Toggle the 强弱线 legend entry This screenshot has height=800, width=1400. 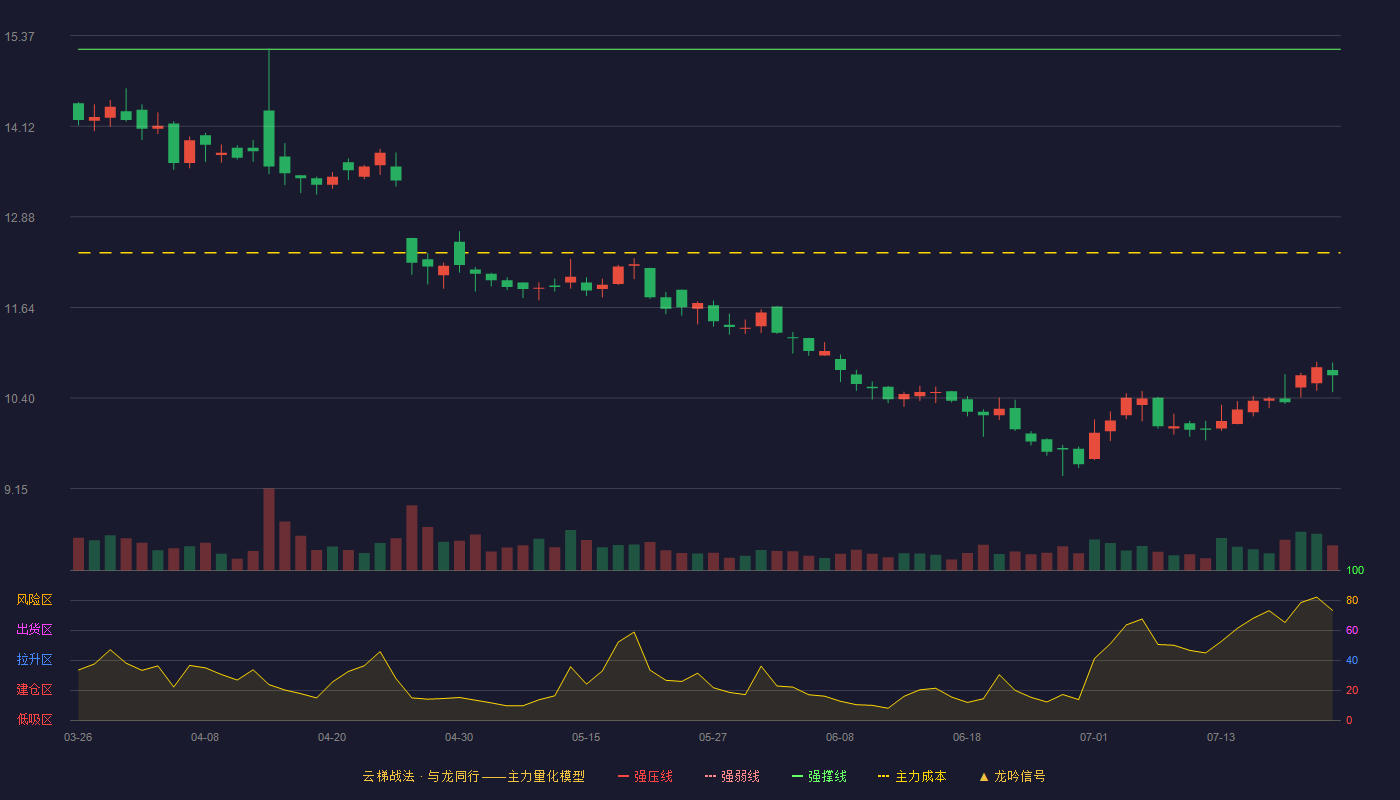coord(733,776)
